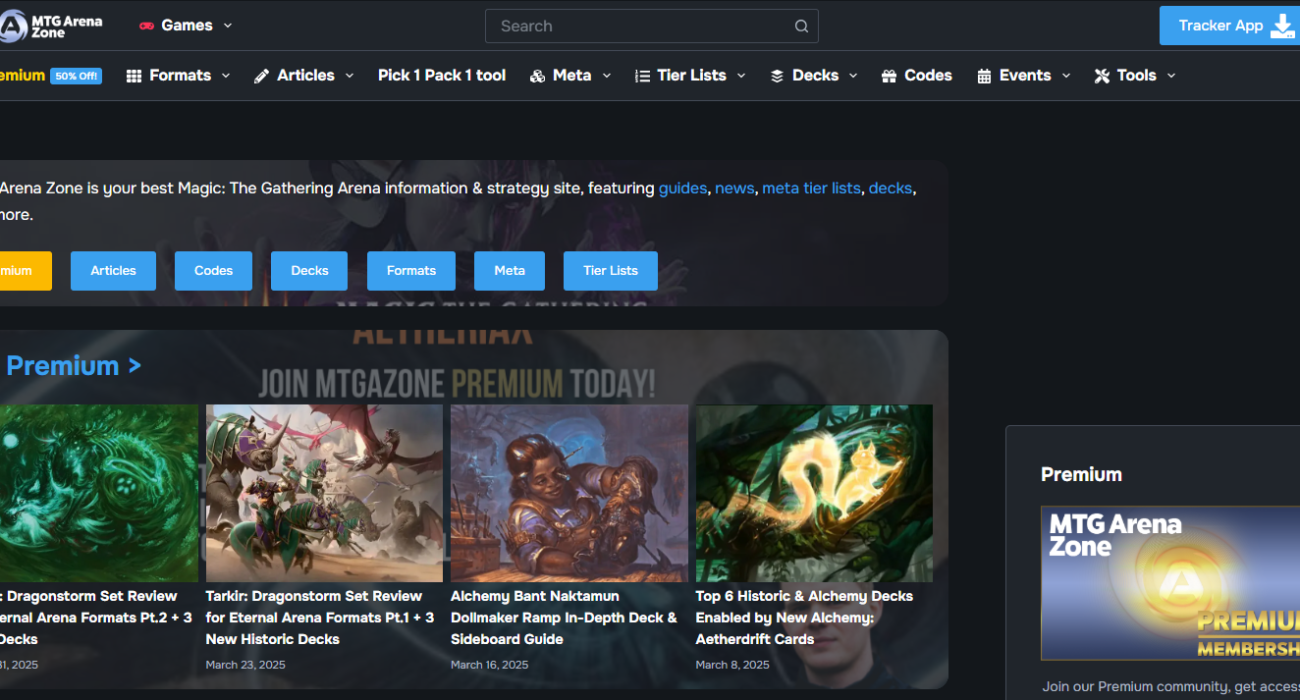Expand the Tools menu chevron
This screenshot has height=700, width=1300.
[x=1171, y=76]
